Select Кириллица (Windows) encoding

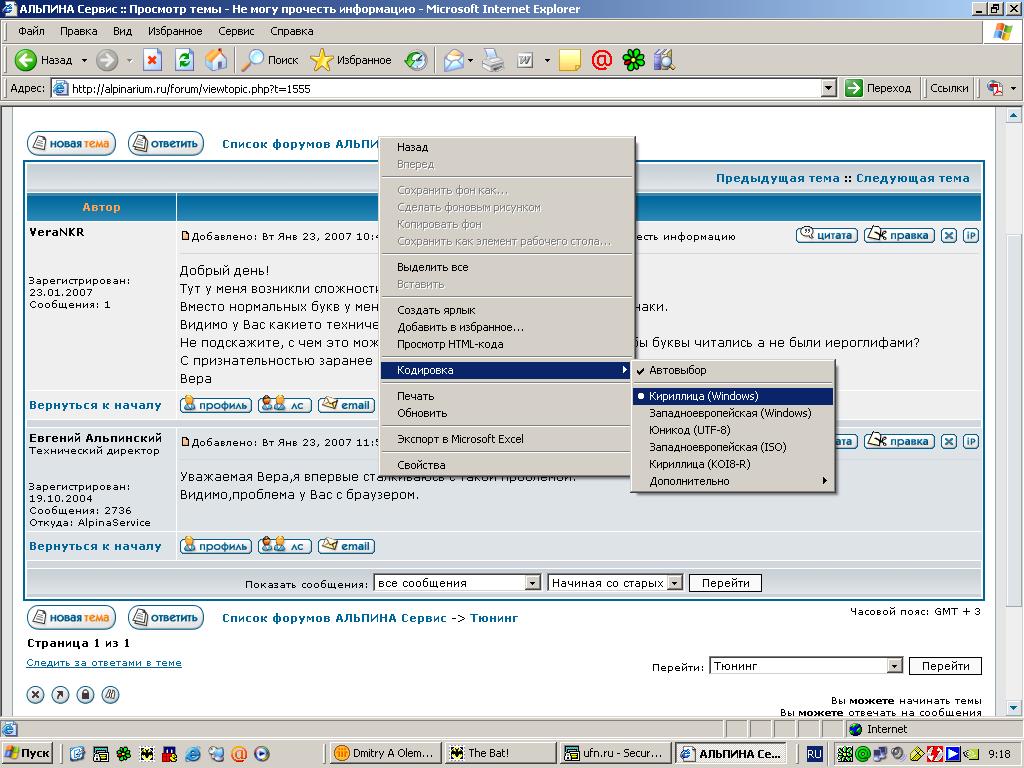click(x=704, y=396)
